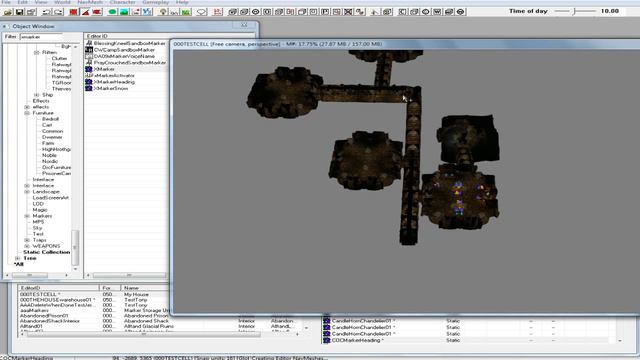Sort by the Editor ID column header
Viewport: 640px width, 360px height.
pyautogui.click(x=127, y=36)
